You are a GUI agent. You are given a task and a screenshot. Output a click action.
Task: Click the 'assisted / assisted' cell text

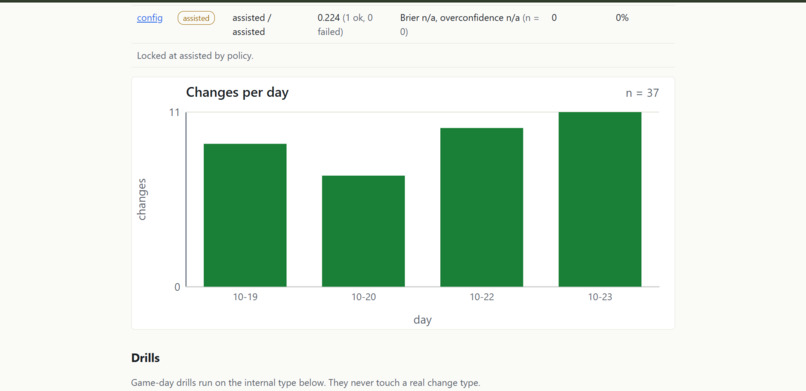tap(252, 25)
